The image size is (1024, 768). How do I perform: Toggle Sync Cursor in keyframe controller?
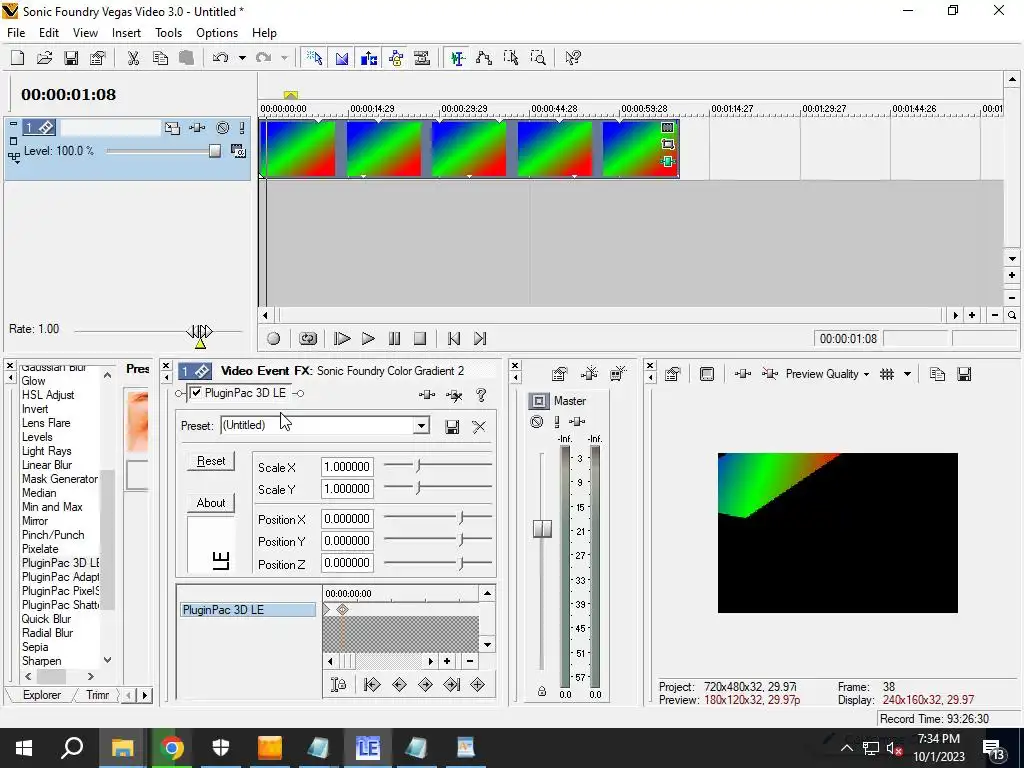338,684
